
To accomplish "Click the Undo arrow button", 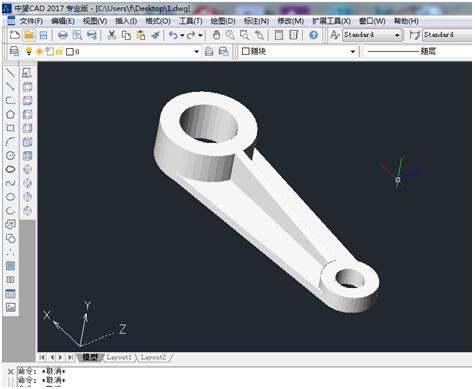I will pyautogui.click(x=173, y=35).
